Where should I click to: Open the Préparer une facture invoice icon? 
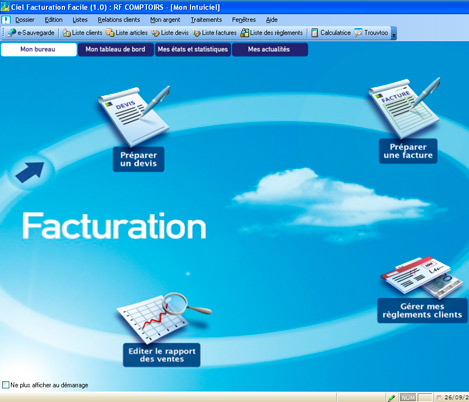(x=405, y=108)
